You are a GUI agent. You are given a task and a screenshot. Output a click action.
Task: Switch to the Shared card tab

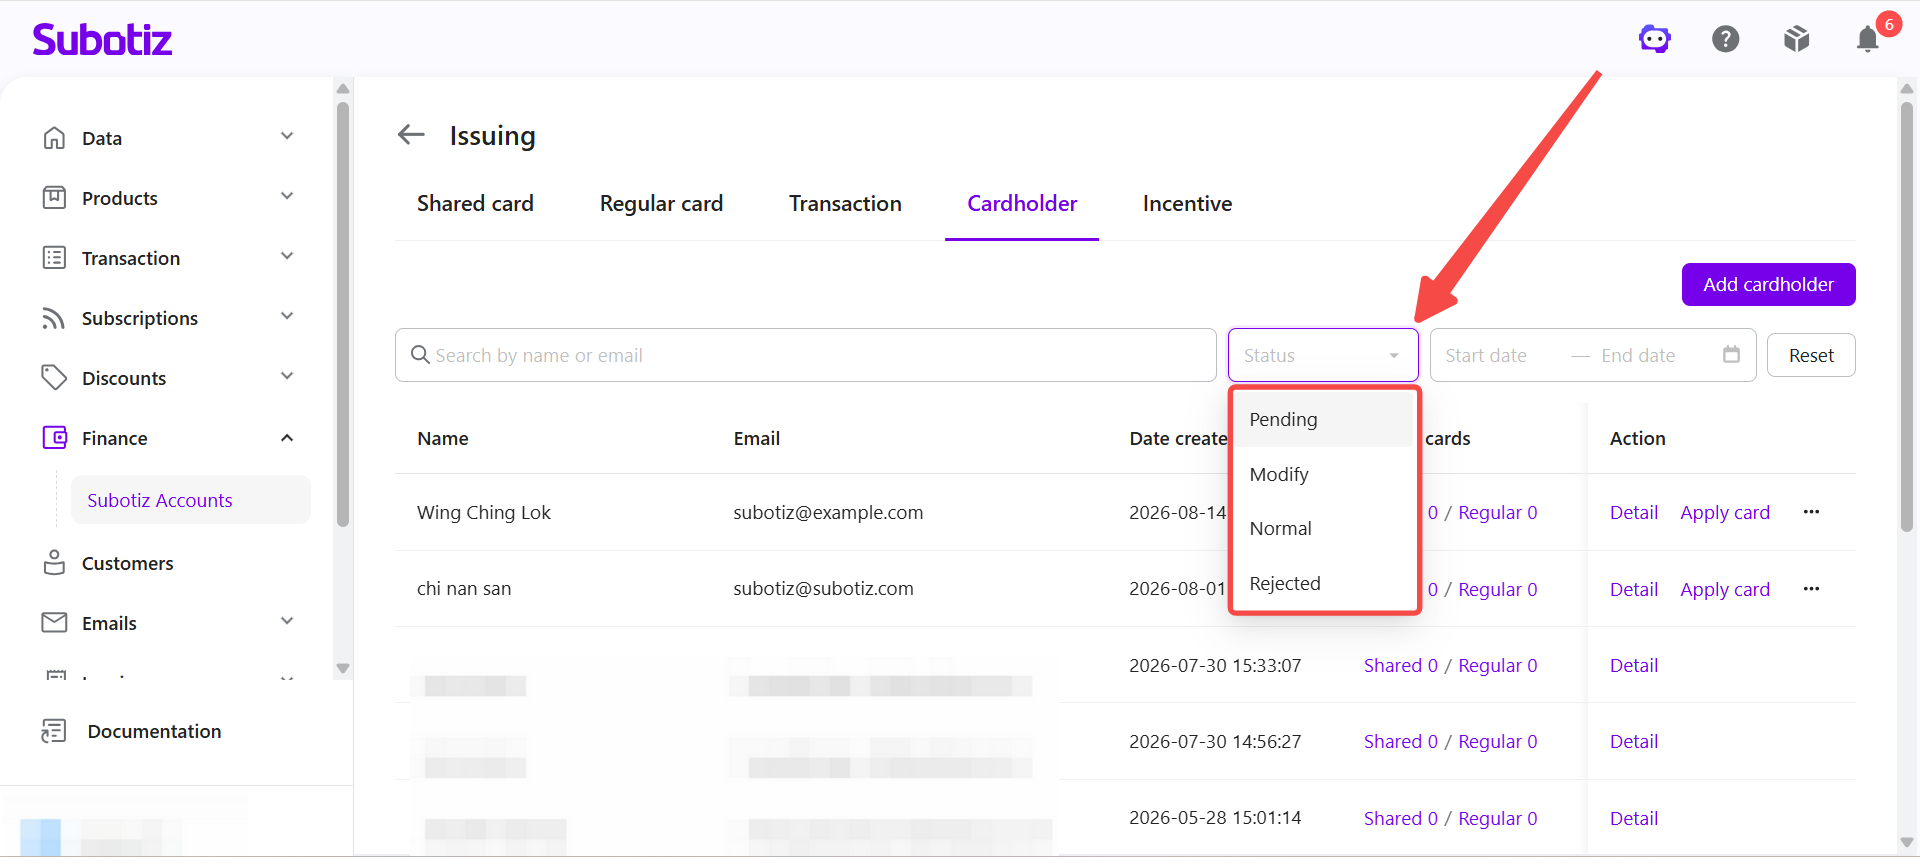[475, 203]
